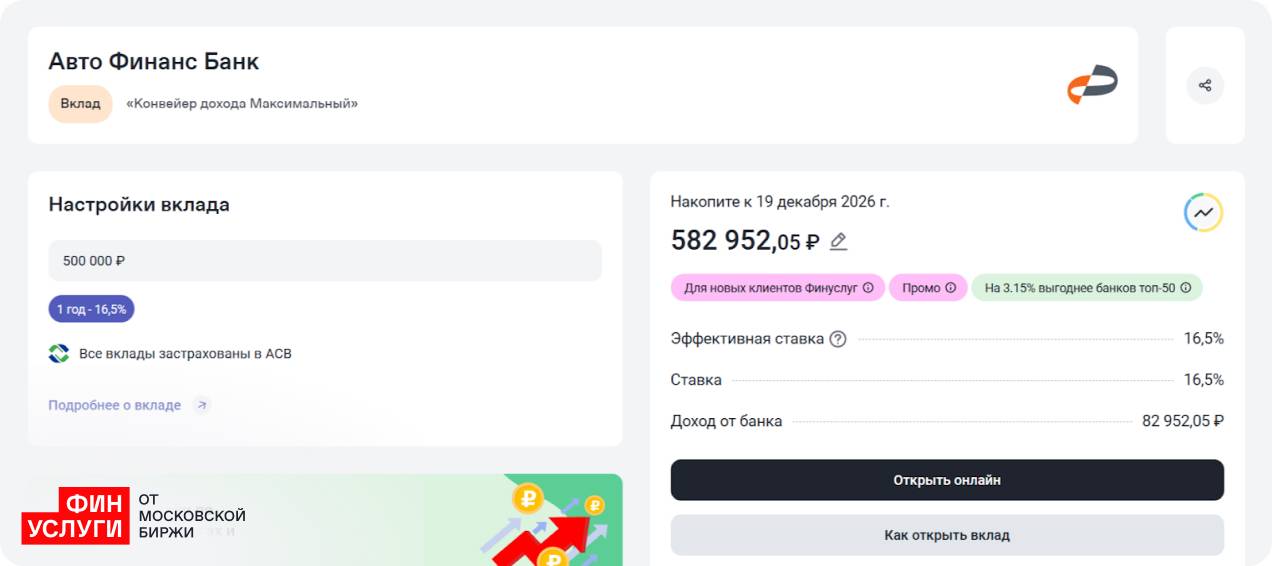The image size is (1272, 566).
Task: Click the deposit amount field showing 500 000 ₽
Action: point(325,261)
